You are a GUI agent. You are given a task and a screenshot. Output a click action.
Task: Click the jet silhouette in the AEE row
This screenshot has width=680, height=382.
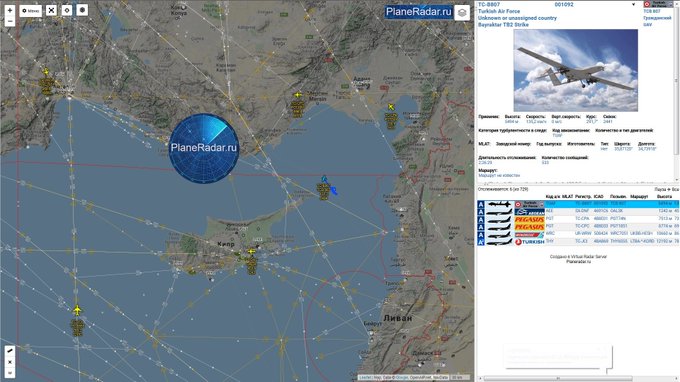point(499,212)
